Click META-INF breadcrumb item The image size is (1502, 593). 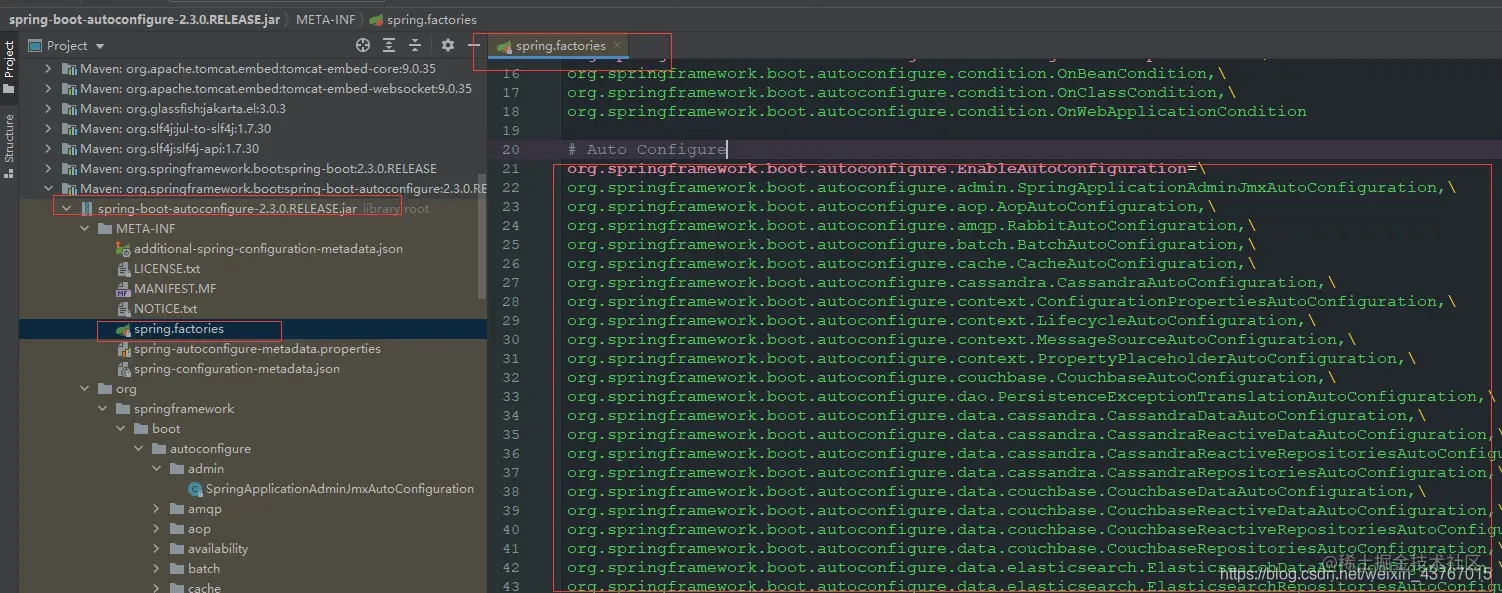325,19
